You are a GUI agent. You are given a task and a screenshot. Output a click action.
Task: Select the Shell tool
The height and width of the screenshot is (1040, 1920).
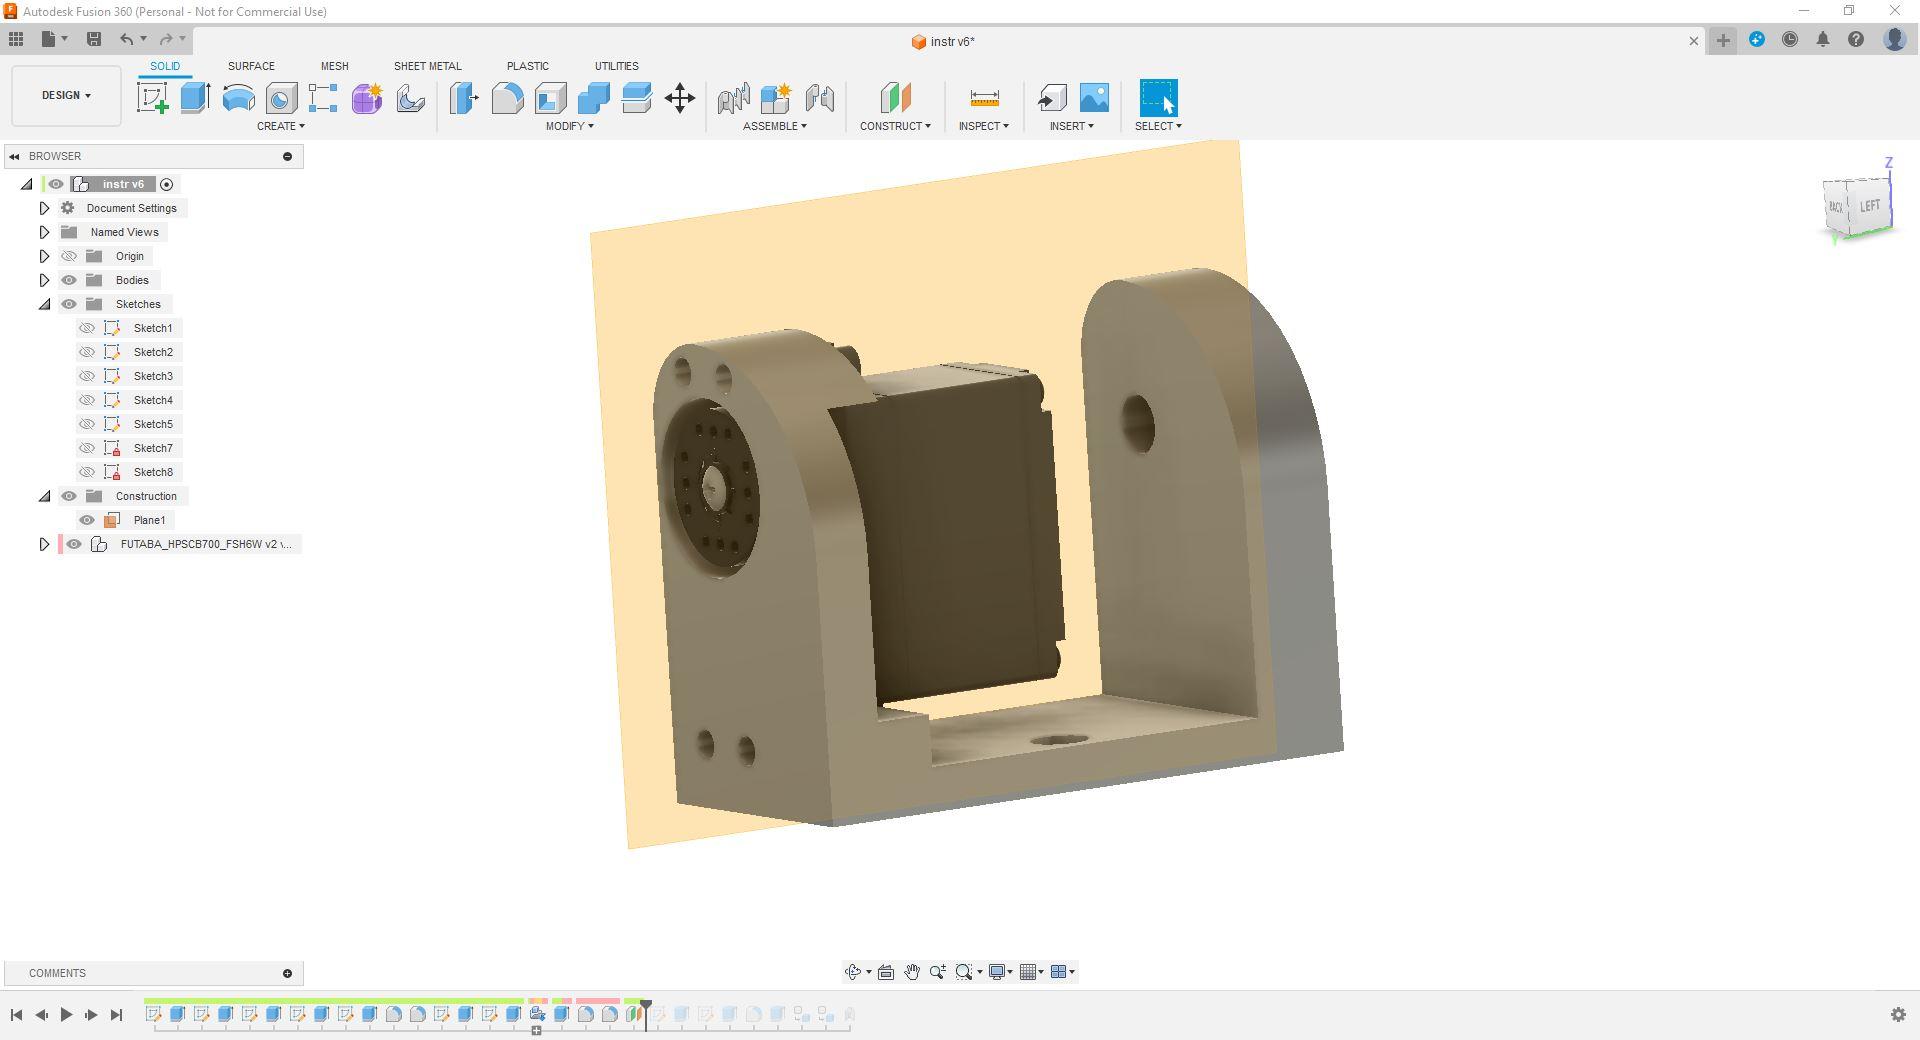[x=550, y=98]
